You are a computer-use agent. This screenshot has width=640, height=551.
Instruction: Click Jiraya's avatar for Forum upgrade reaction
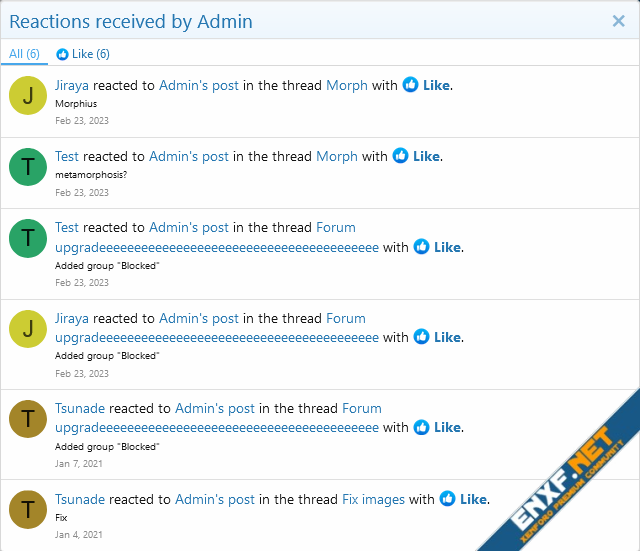click(x=27, y=328)
